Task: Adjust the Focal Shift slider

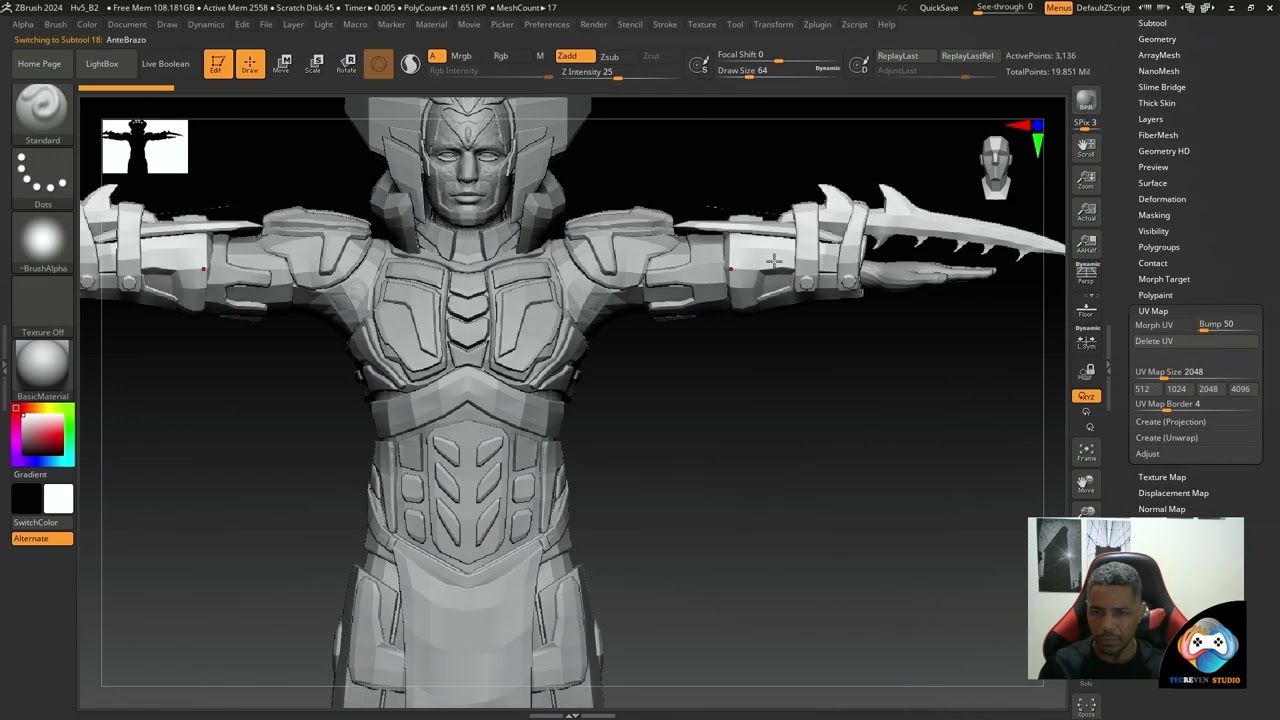Action: [764, 56]
